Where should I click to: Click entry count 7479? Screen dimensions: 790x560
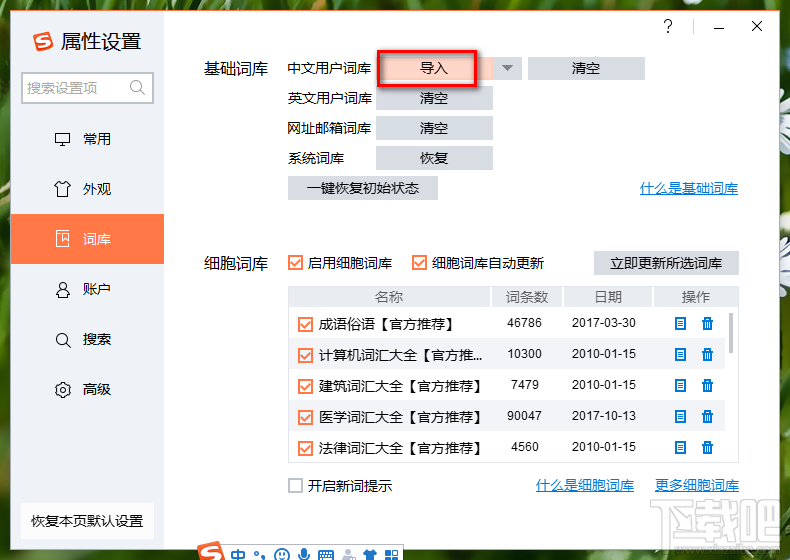pos(524,385)
